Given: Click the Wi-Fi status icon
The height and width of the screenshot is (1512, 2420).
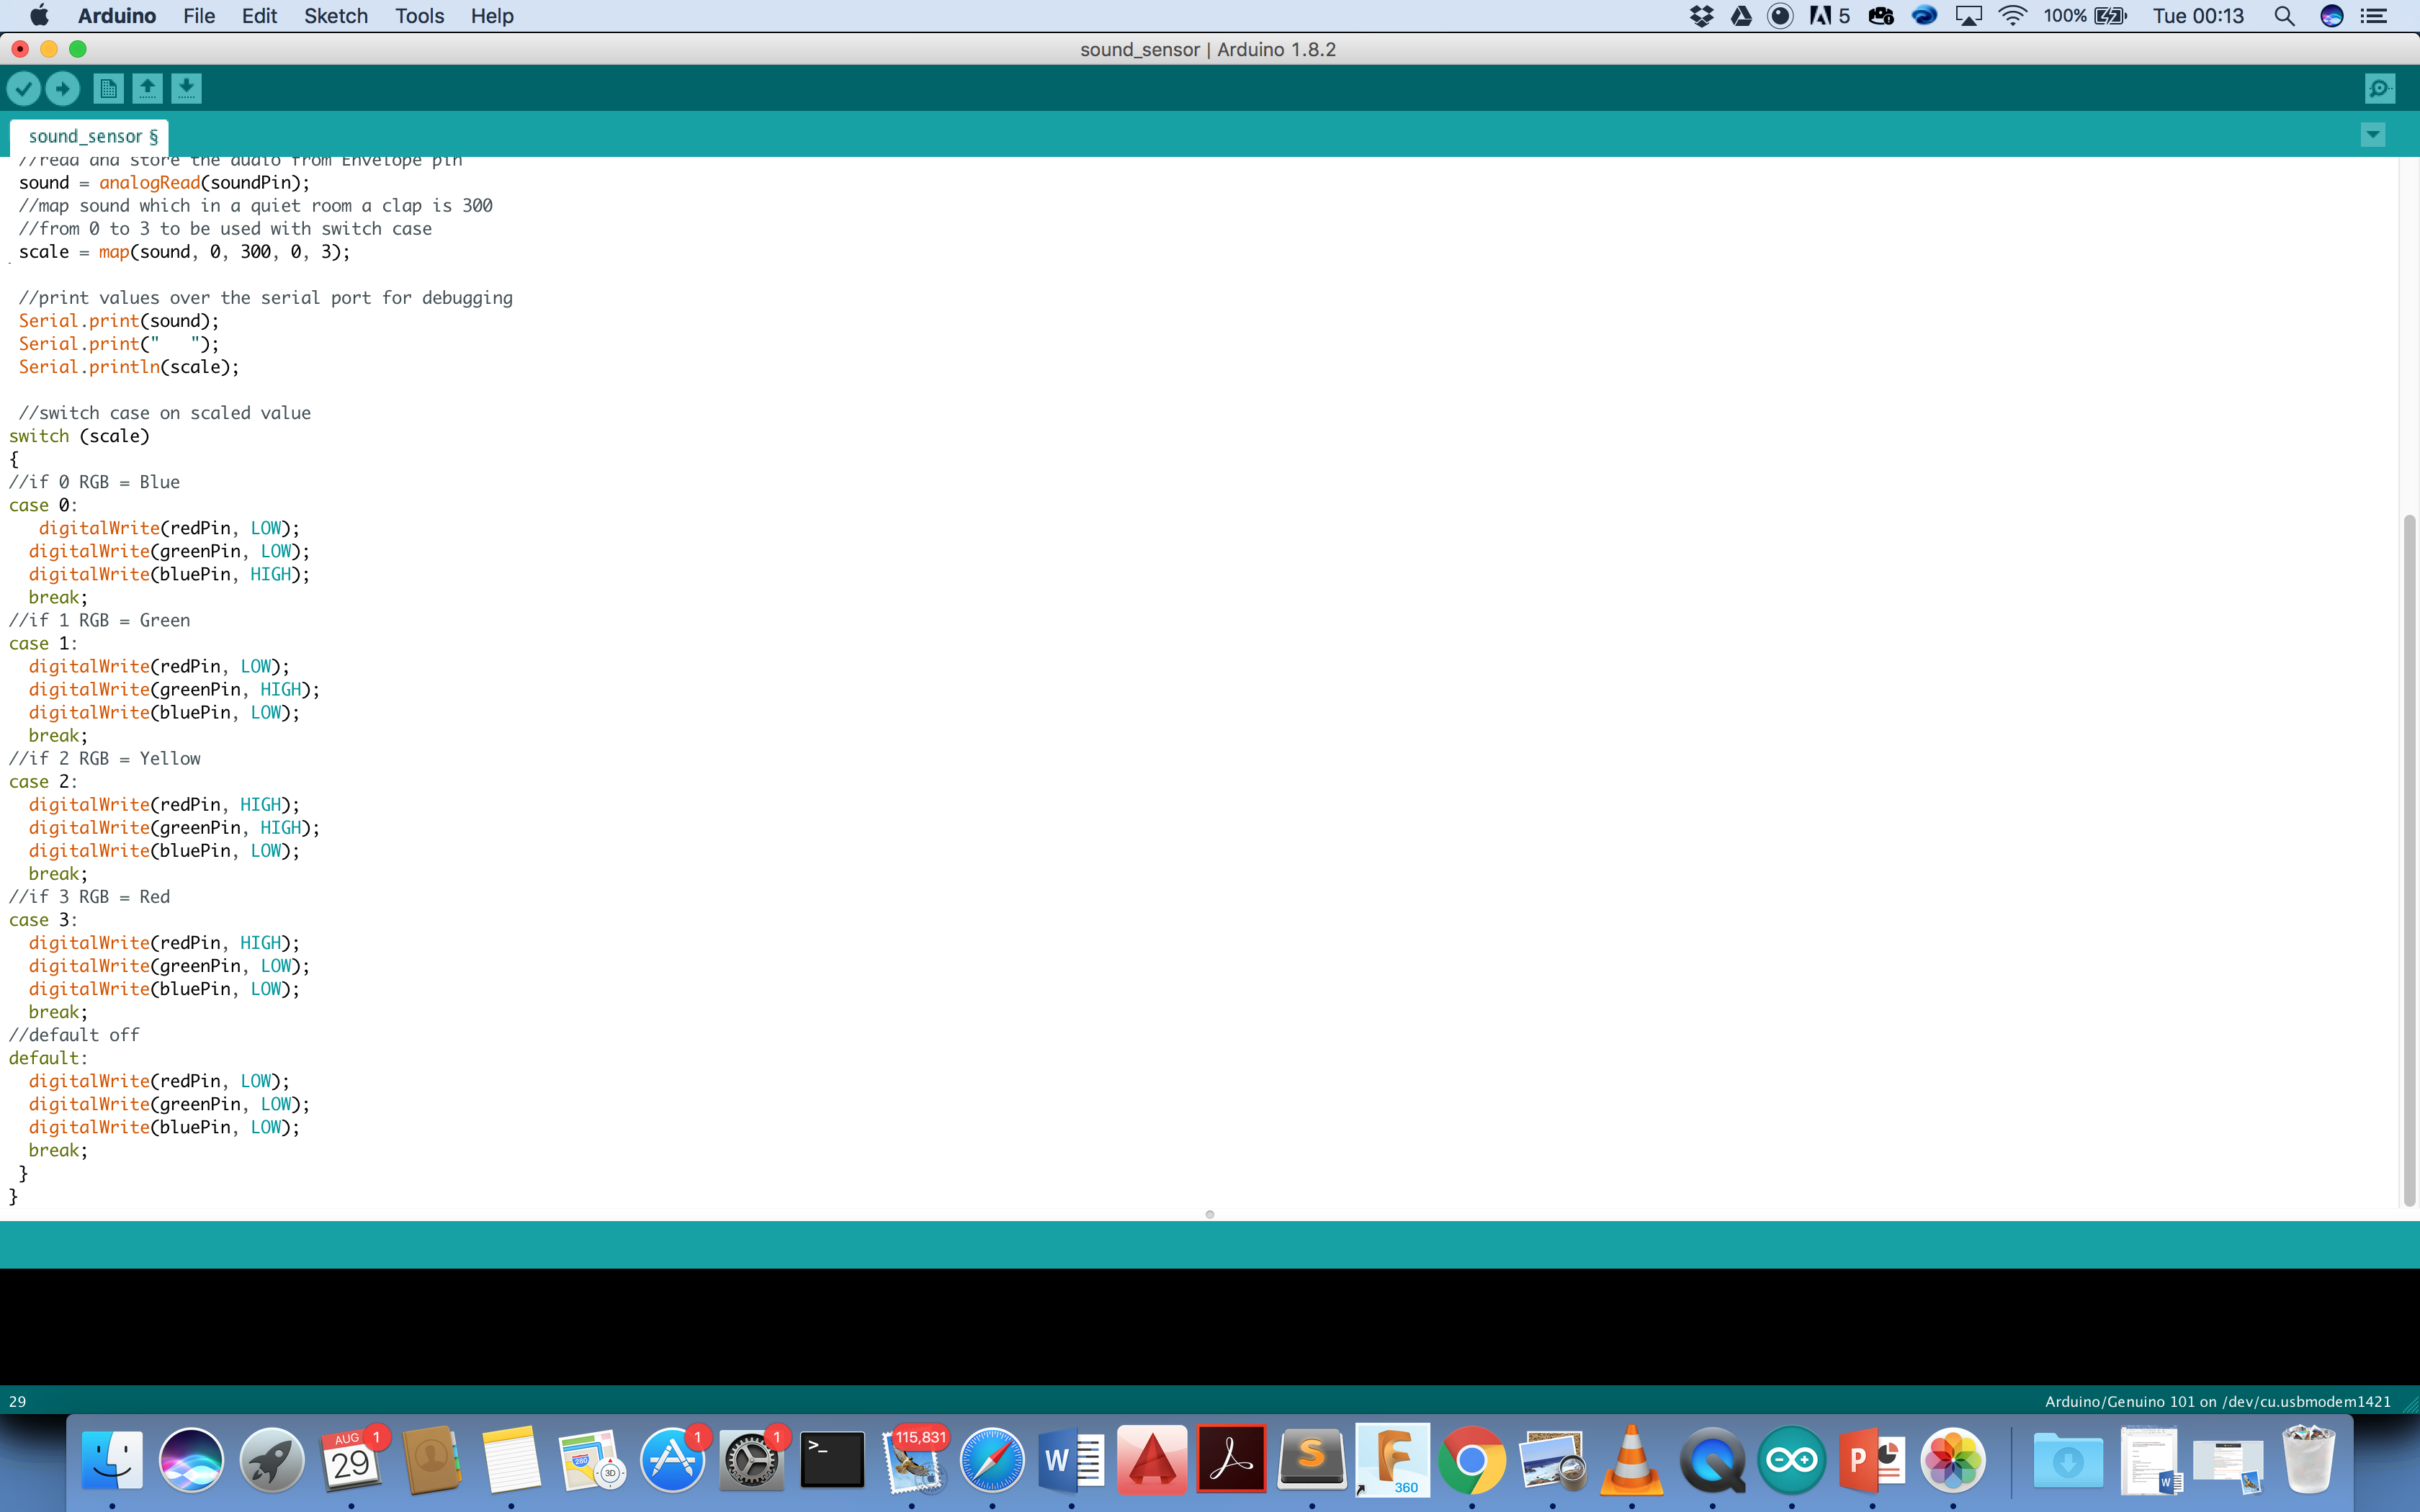Looking at the screenshot, I should click(x=2012, y=16).
